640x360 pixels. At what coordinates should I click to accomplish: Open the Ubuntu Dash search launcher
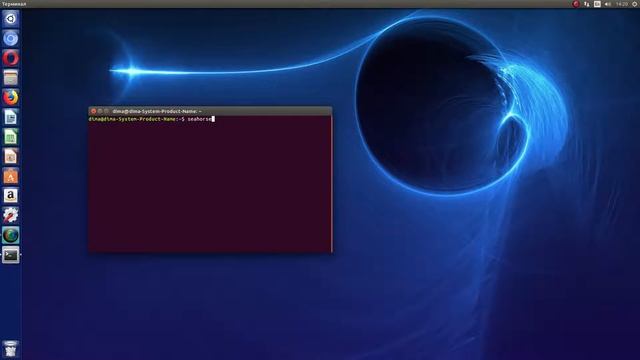tap(11, 19)
